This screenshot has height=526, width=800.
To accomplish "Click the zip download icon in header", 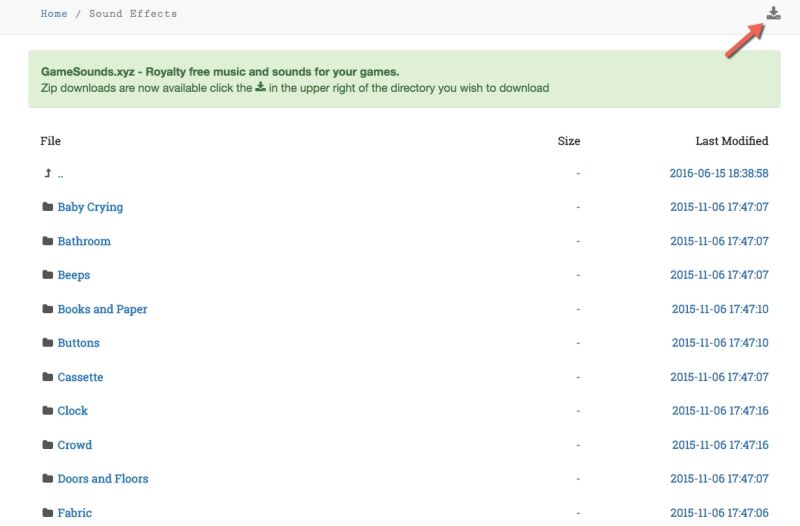I will pyautogui.click(x=773, y=13).
